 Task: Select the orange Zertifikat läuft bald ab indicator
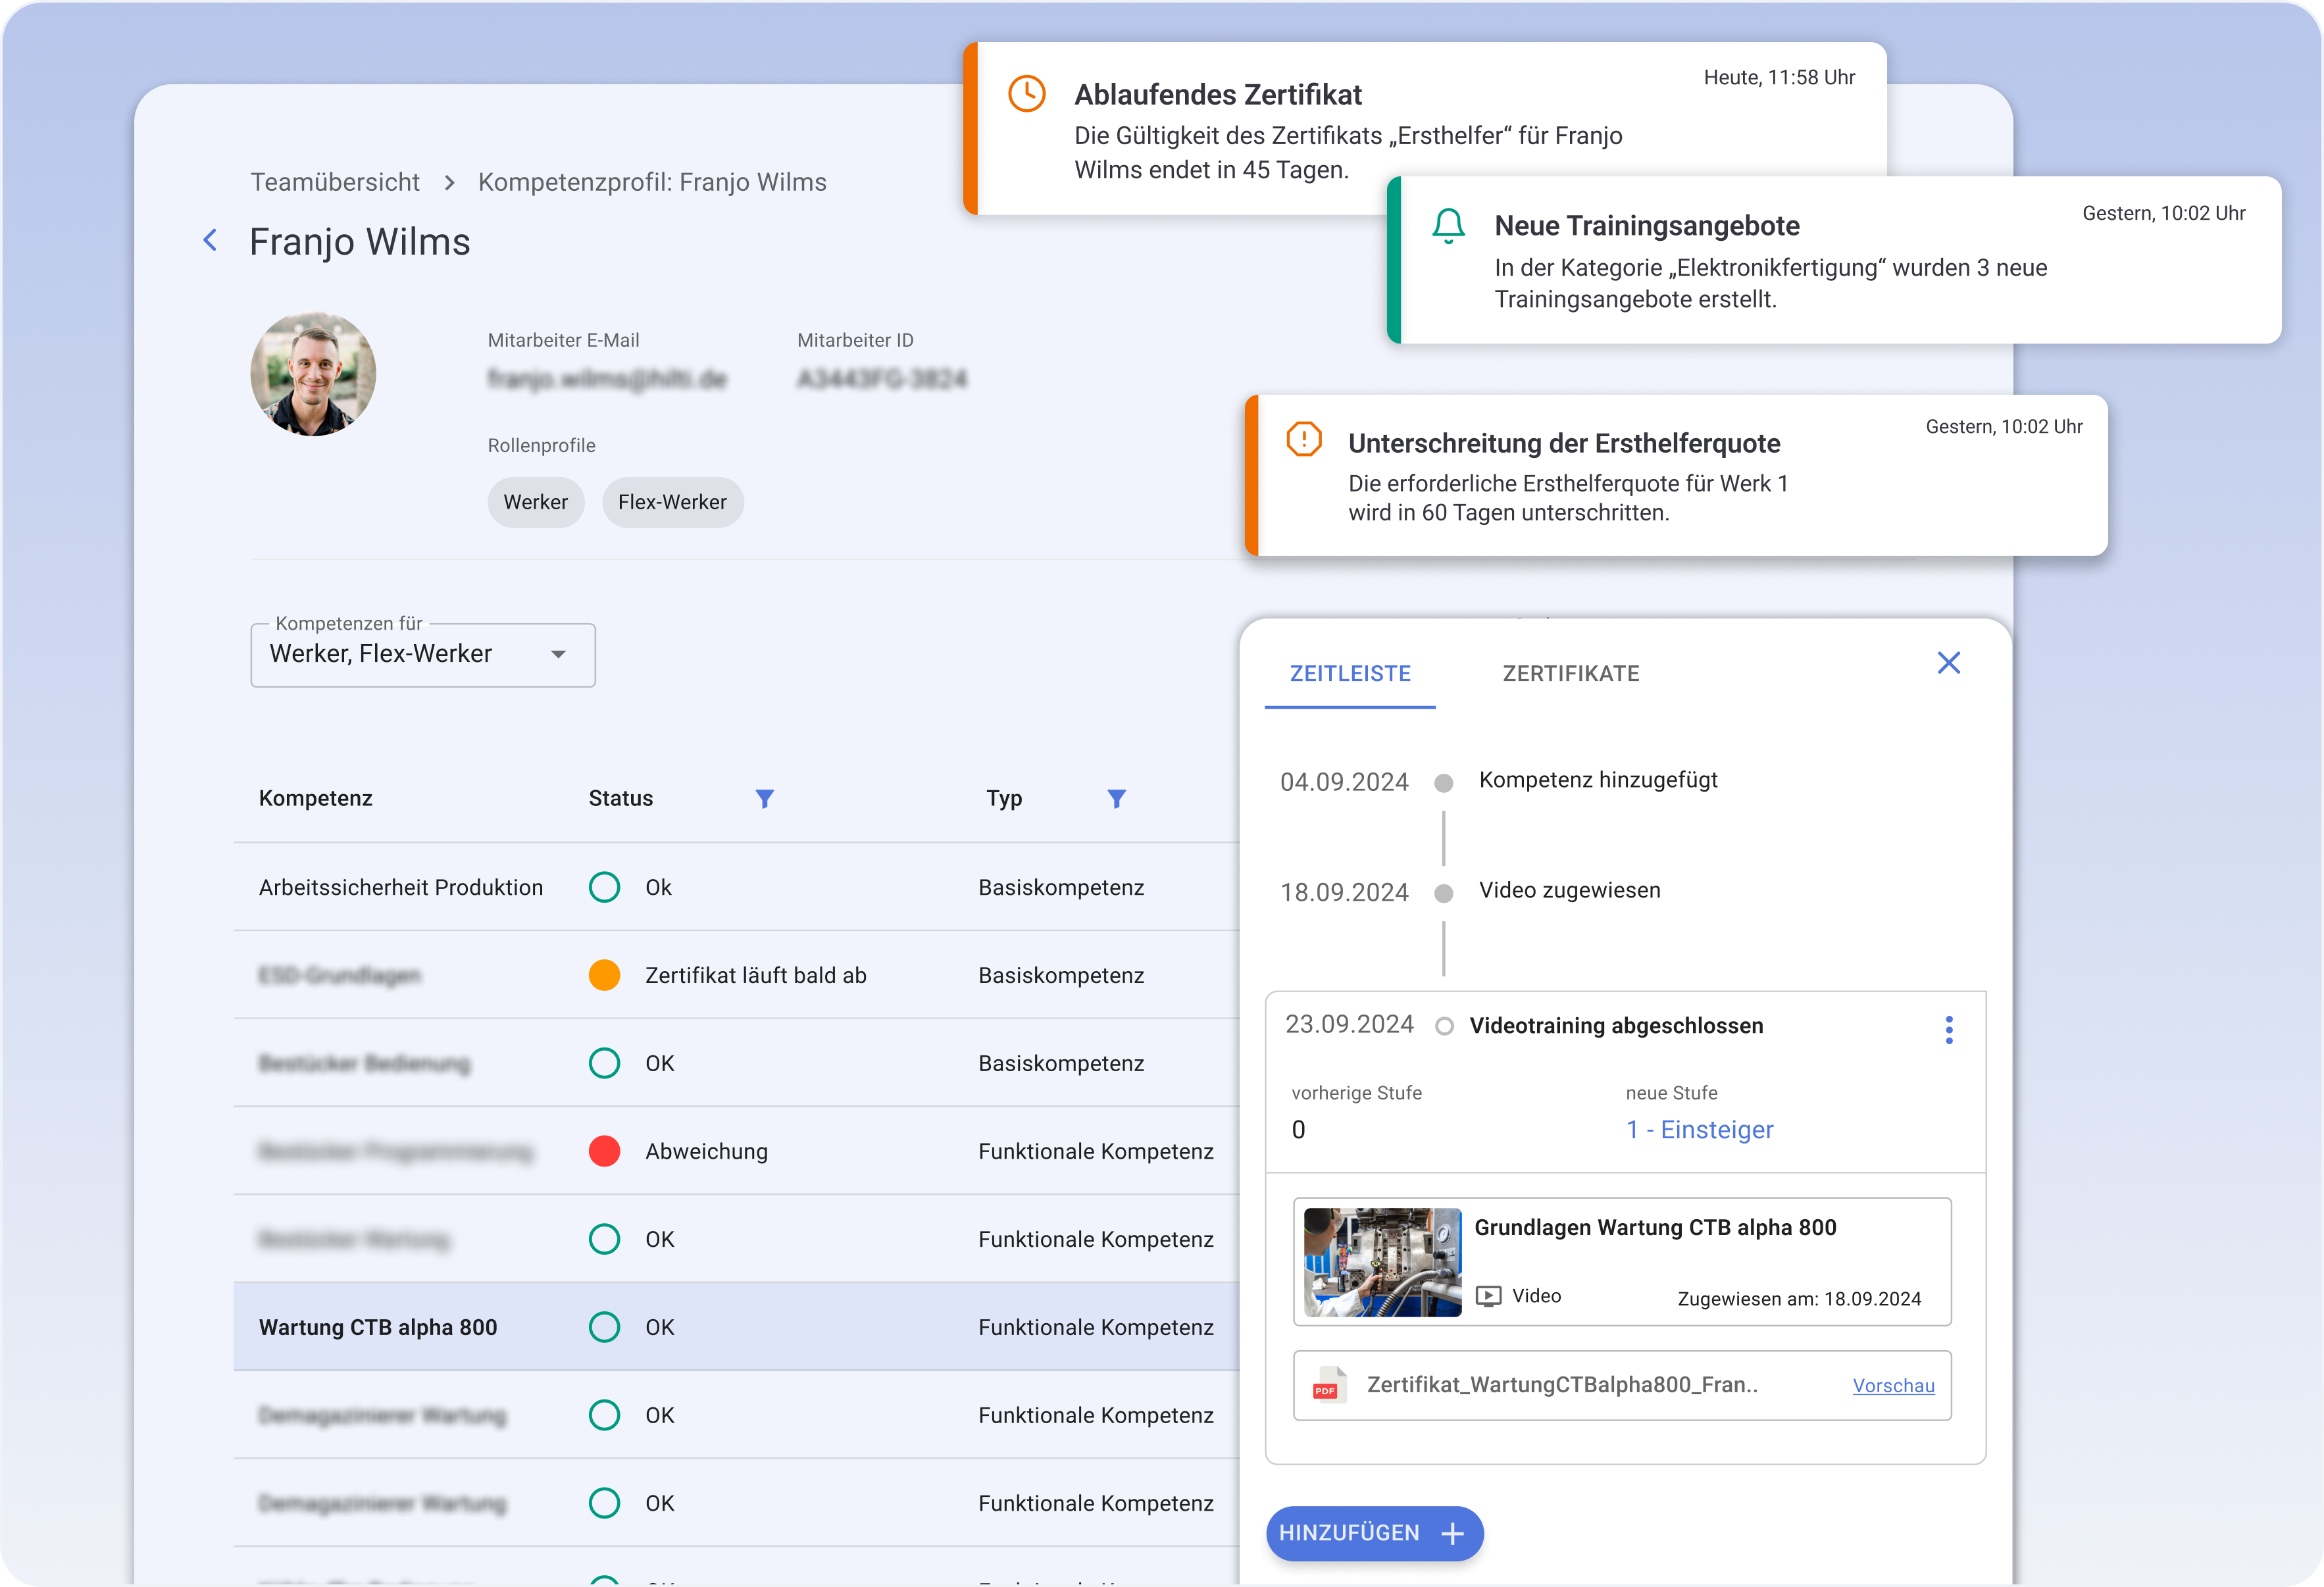604,975
